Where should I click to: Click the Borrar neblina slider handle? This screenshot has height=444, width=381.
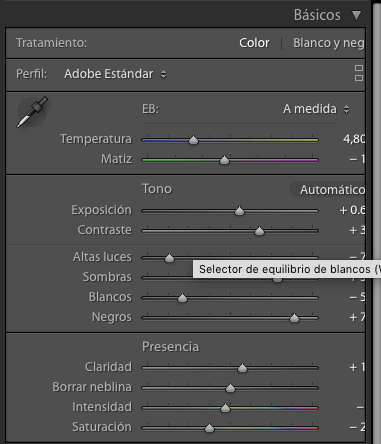pyautogui.click(x=230, y=388)
